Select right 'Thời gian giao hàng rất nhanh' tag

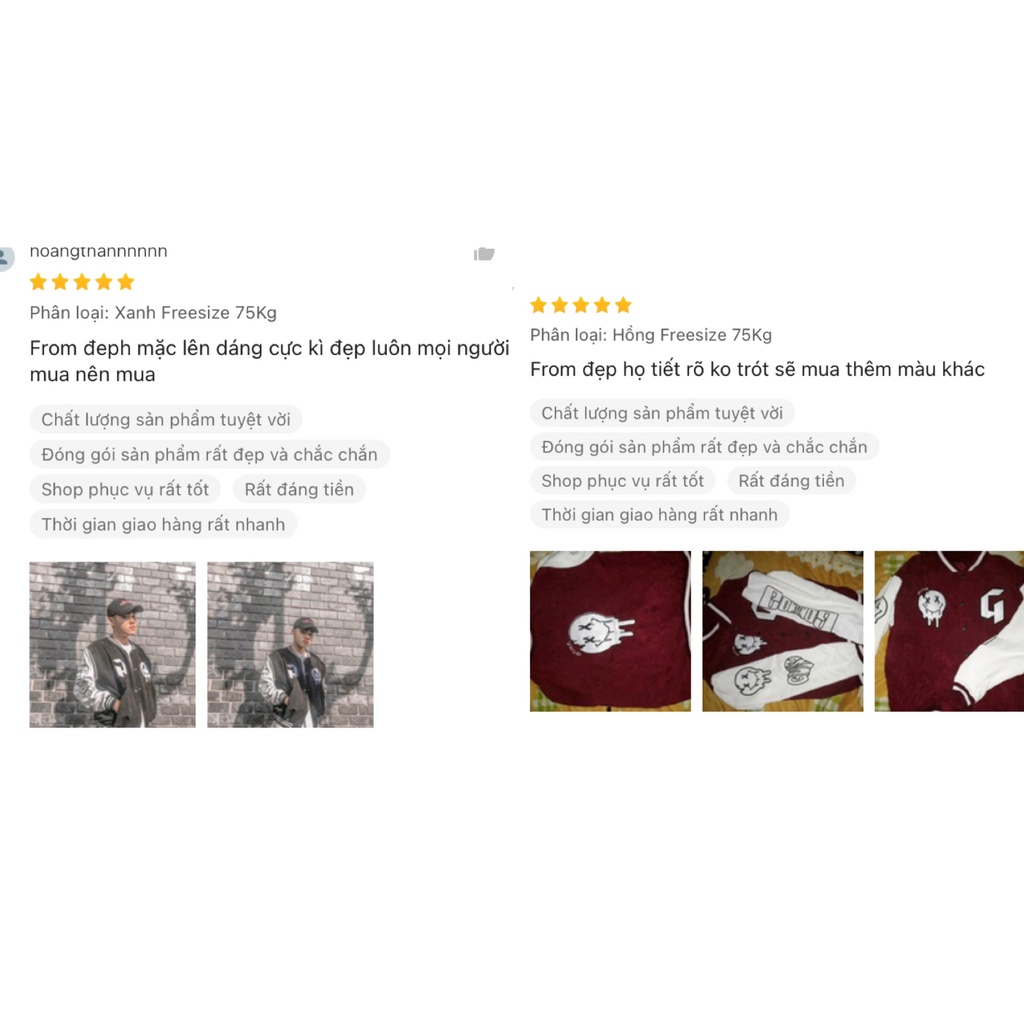click(x=660, y=515)
